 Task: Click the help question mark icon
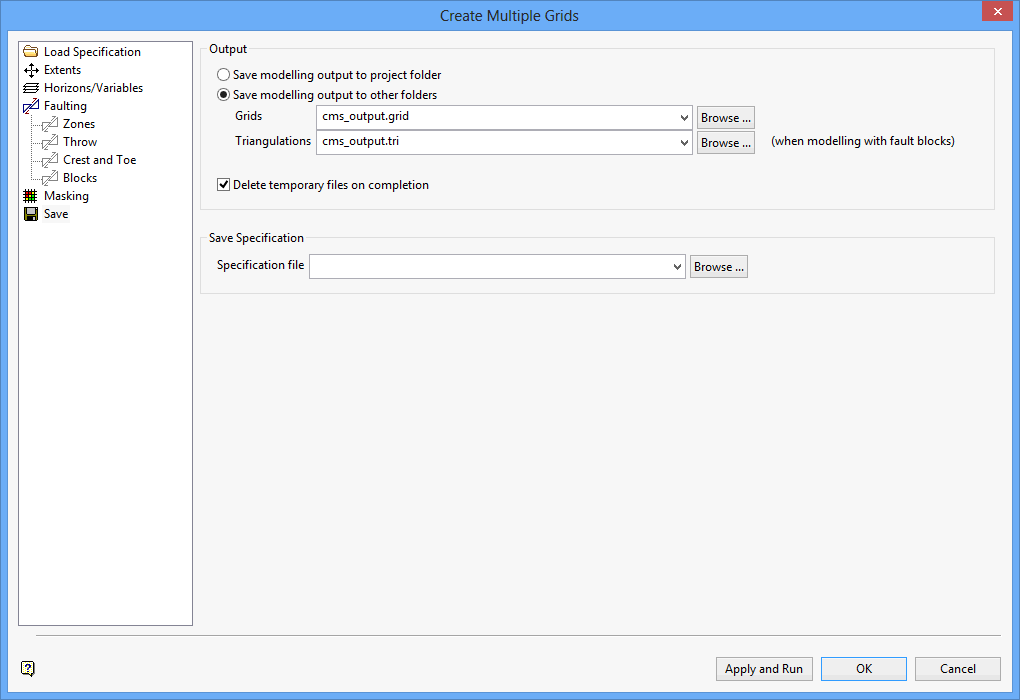[27, 668]
